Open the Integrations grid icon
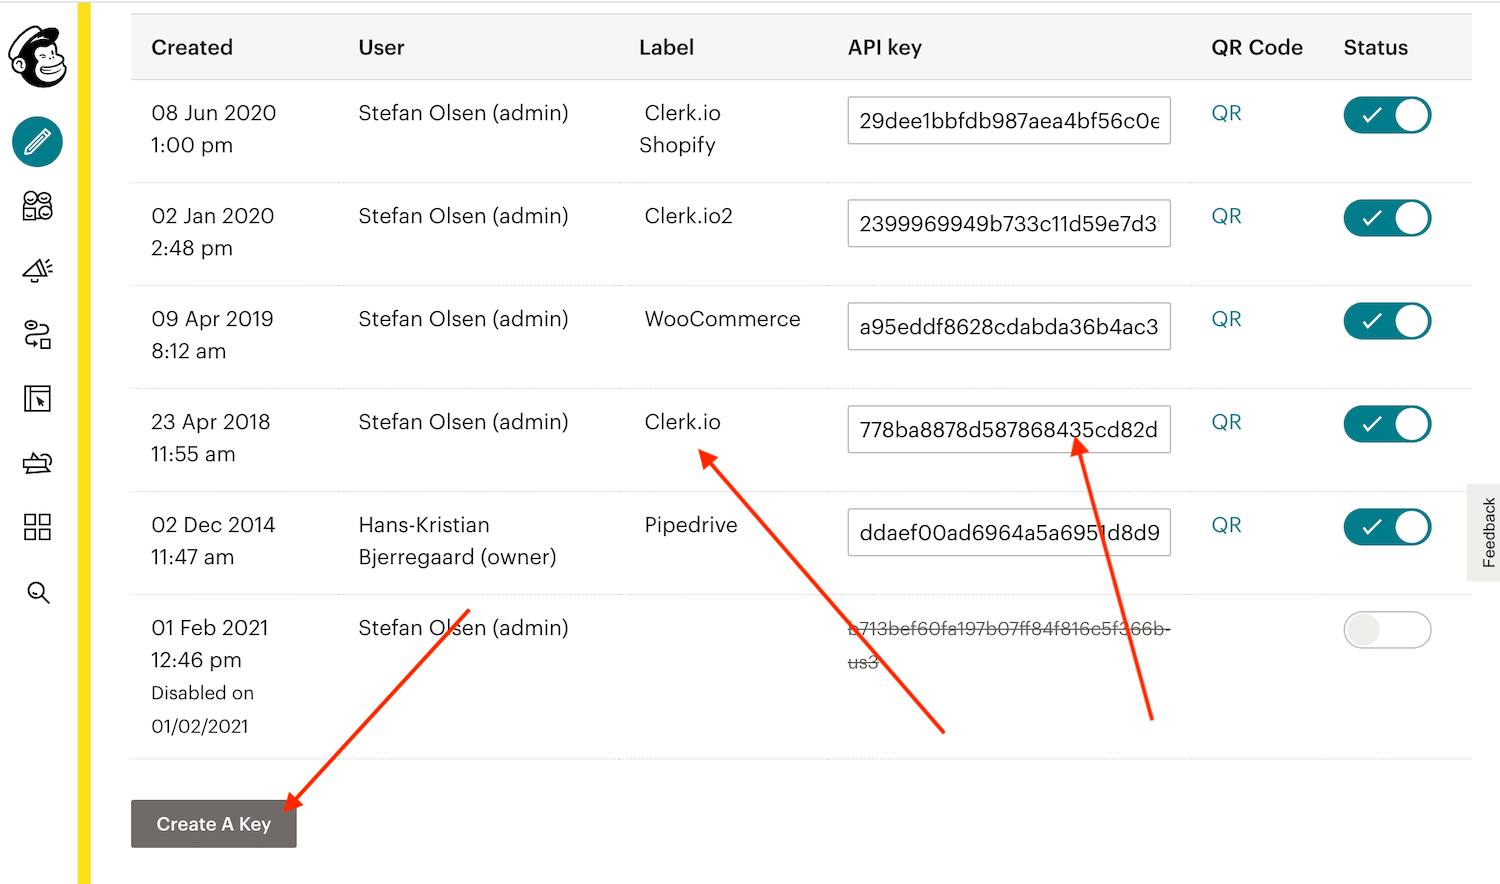The width and height of the screenshot is (1500, 884). (x=38, y=527)
